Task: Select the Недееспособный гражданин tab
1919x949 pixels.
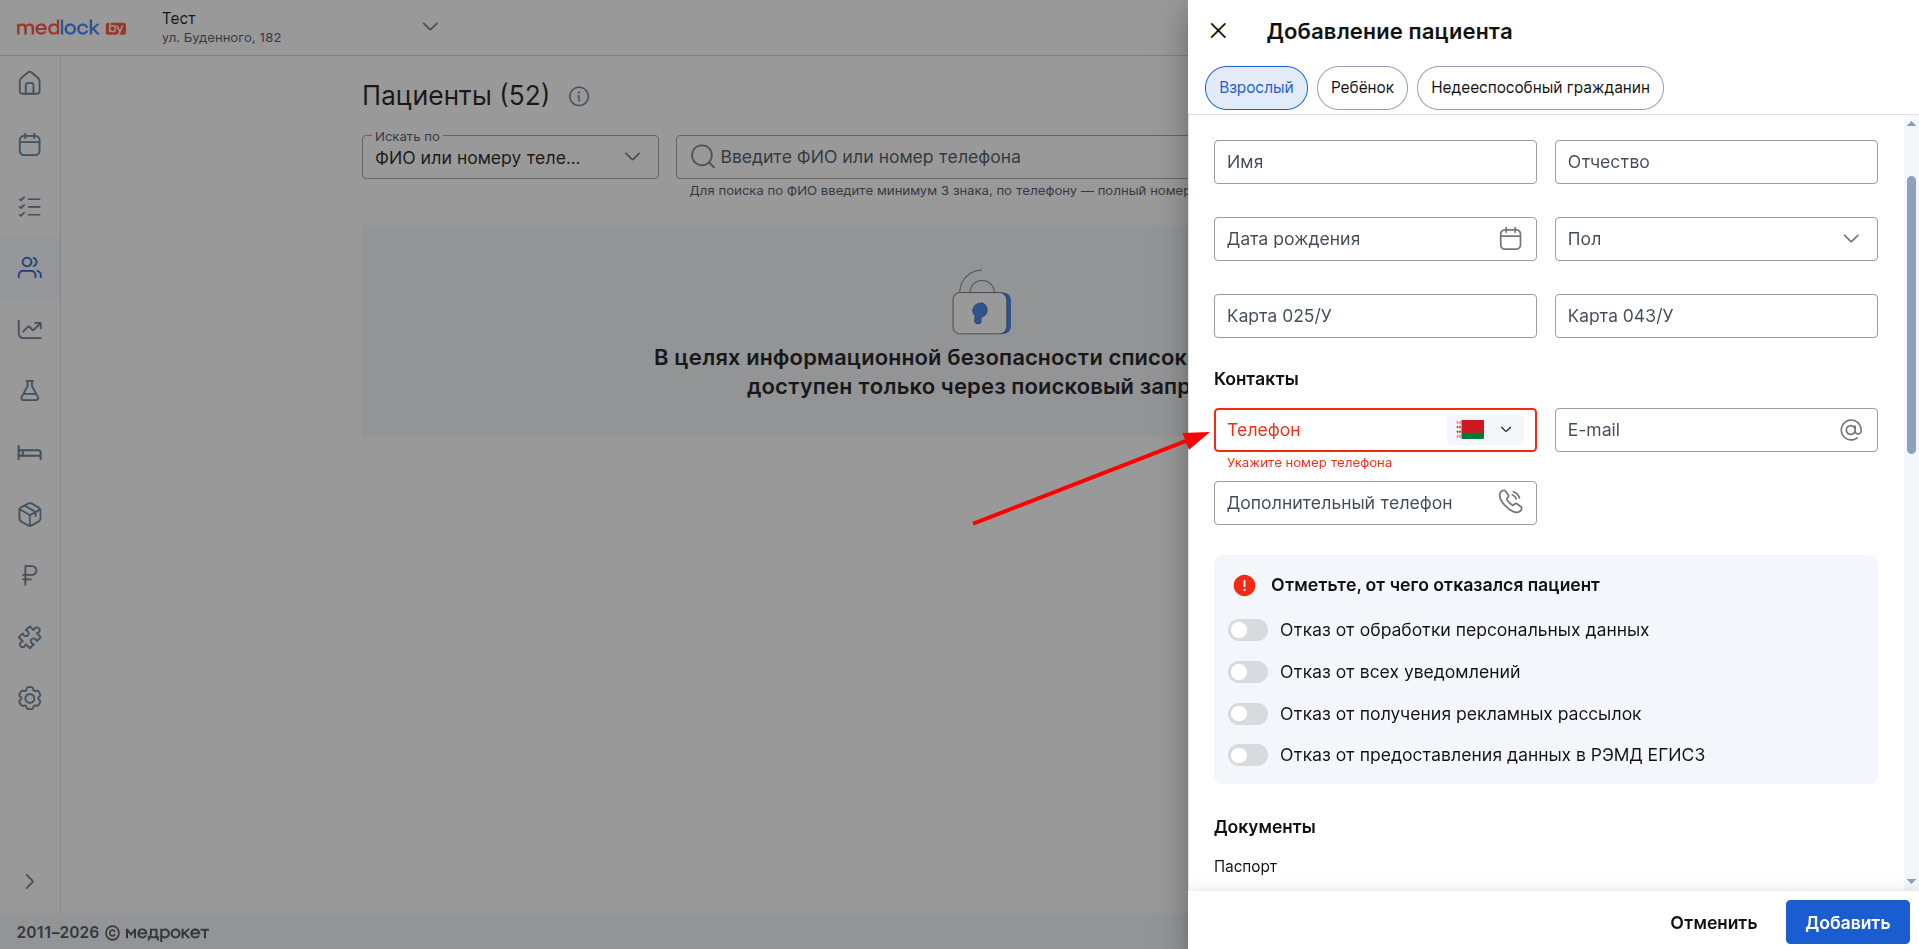Action: 1539,88
